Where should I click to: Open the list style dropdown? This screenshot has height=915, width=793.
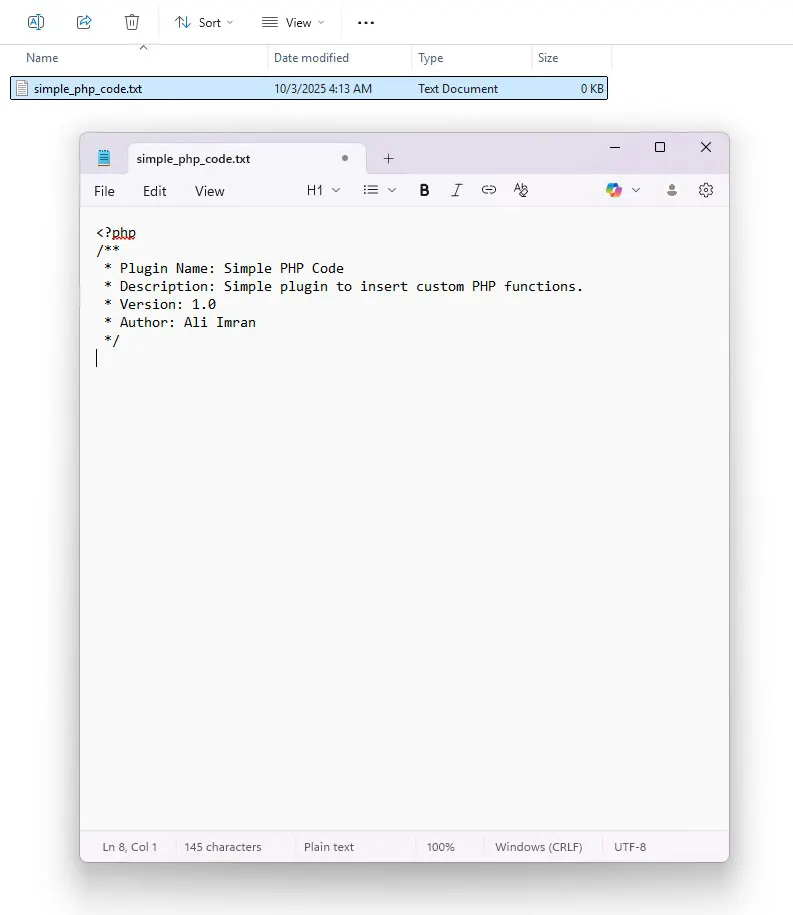pos(379,190)
